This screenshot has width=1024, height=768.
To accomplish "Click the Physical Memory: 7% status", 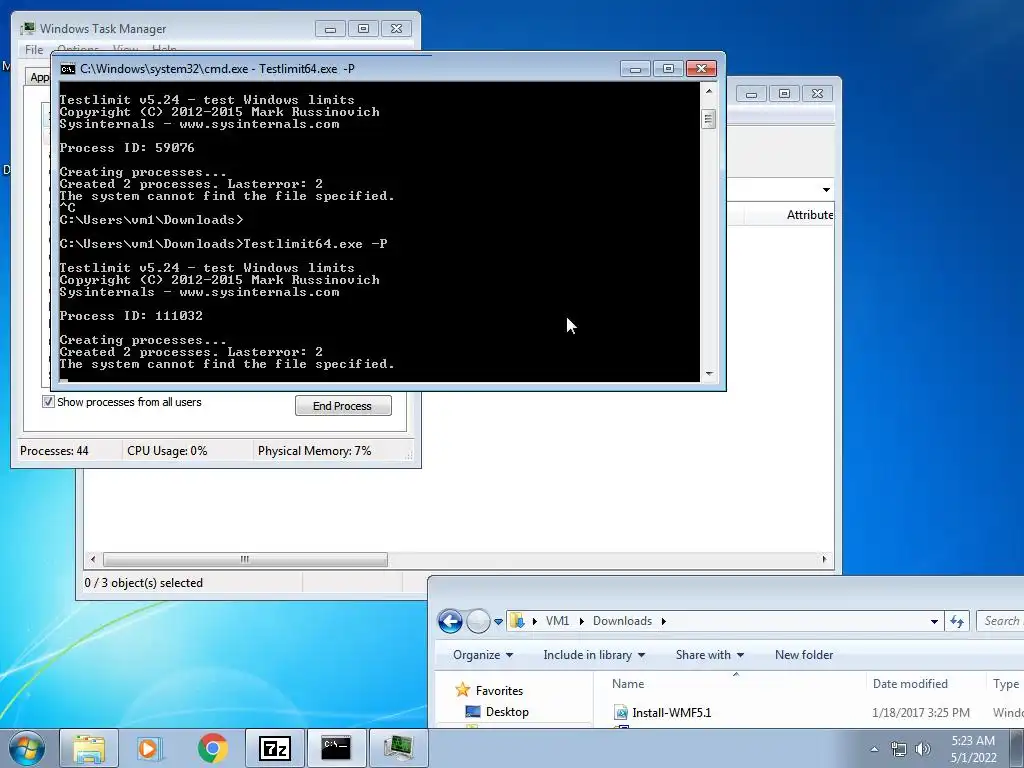I will [314, 451].
